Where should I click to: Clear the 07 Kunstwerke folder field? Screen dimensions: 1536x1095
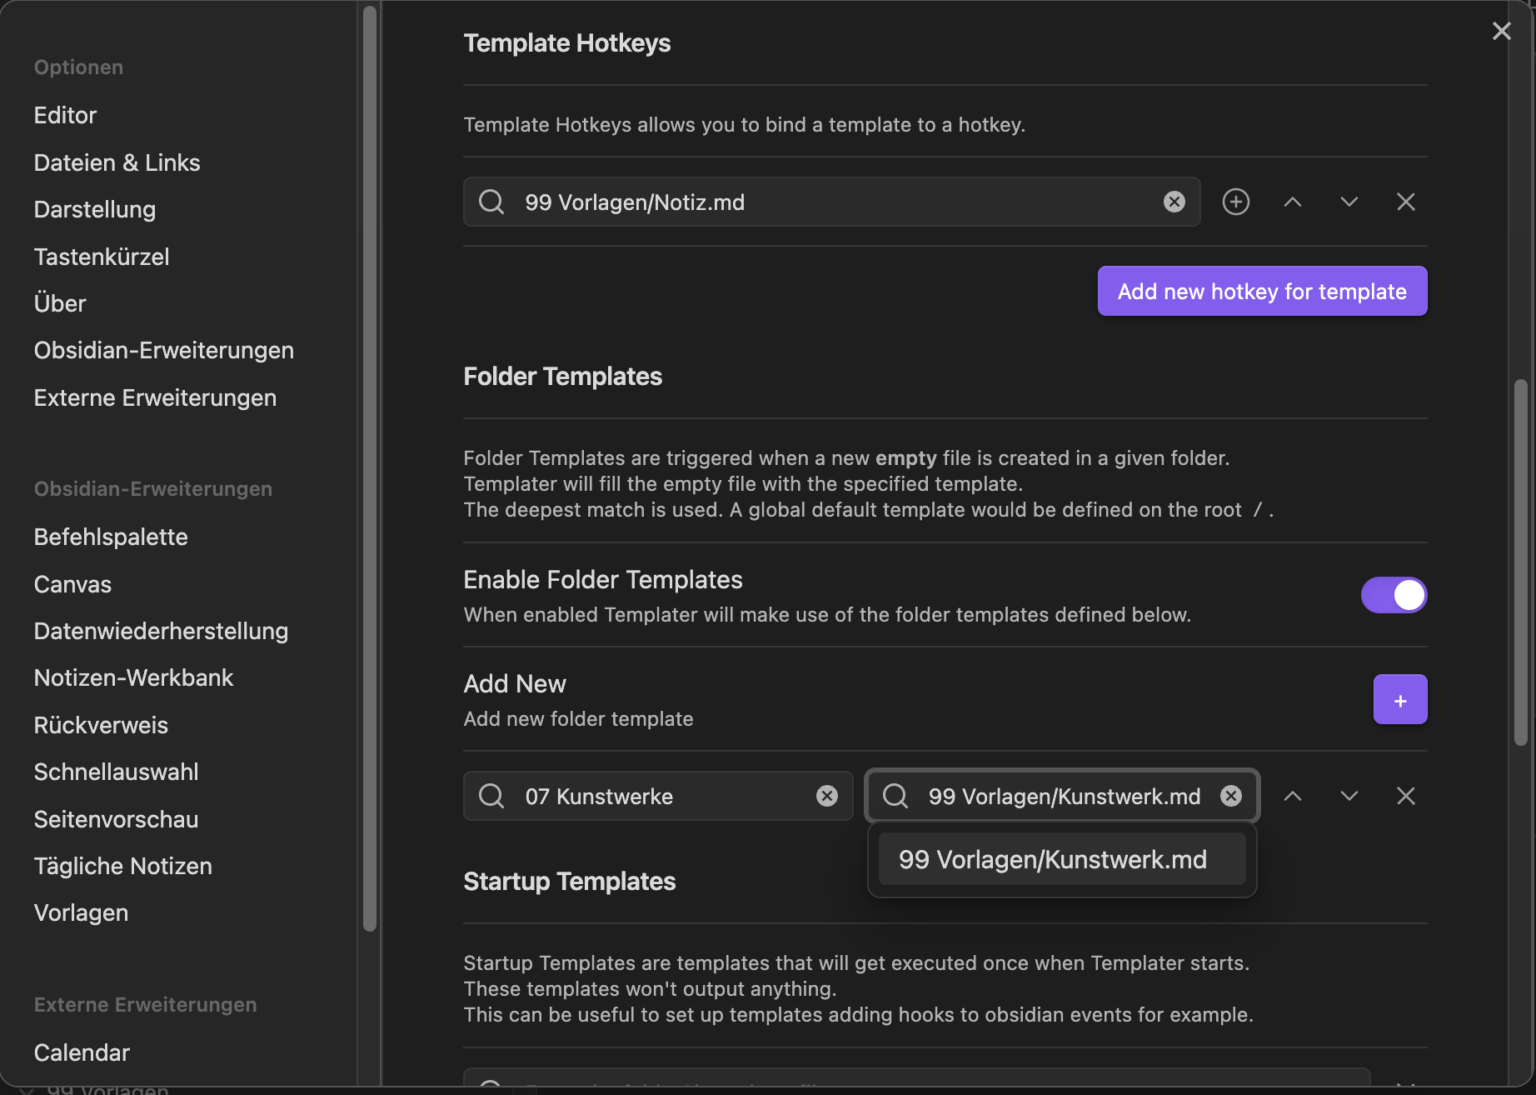(x=827, y=796)
